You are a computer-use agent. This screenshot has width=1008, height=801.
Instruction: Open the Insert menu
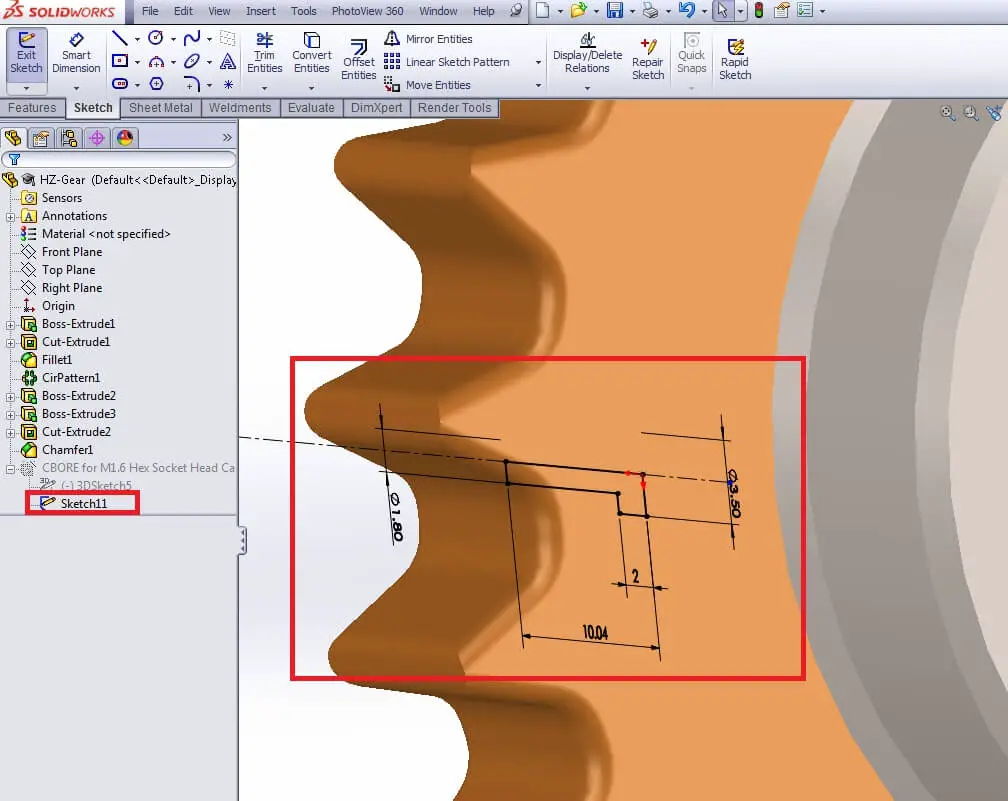point(261,11)
